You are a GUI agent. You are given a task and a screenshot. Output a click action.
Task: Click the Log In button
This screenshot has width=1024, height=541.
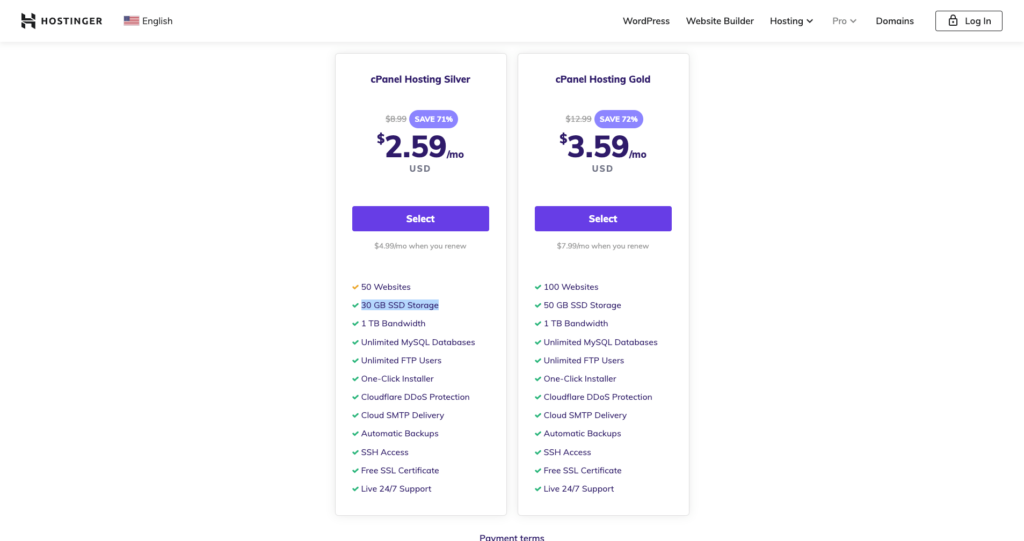(x=968, y=21)
